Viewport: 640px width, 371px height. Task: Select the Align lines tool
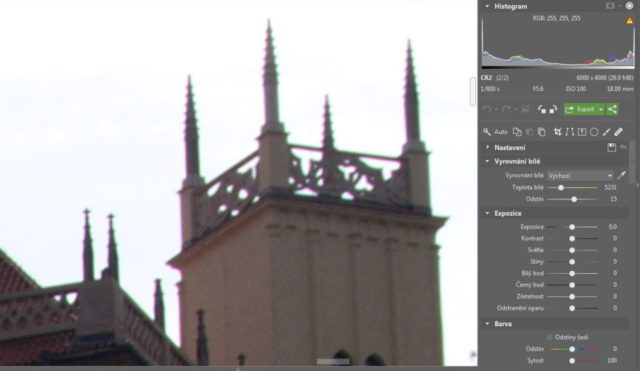pyautogui.click(x=570, y=132)
